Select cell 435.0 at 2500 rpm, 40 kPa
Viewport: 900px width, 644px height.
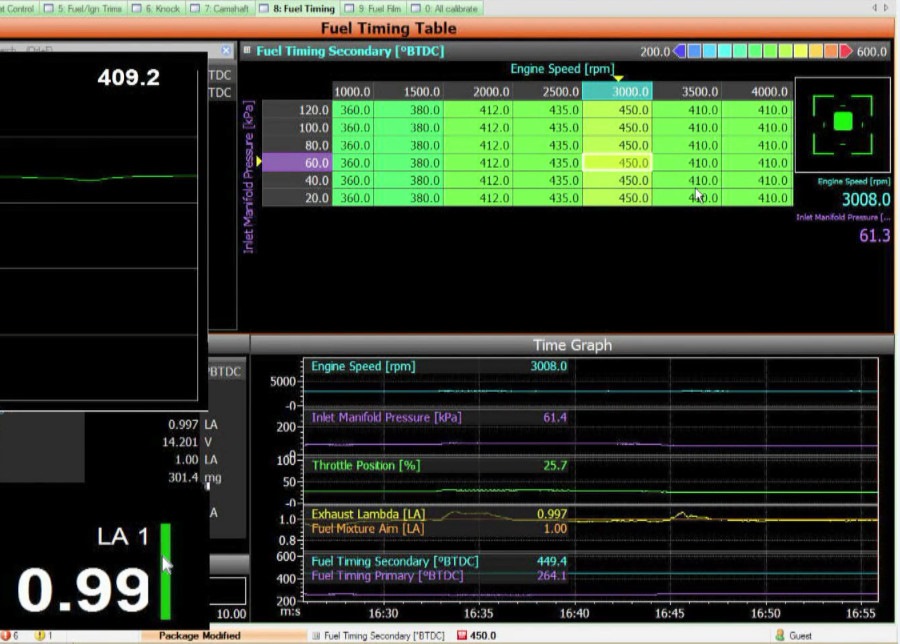click(548, 180)
